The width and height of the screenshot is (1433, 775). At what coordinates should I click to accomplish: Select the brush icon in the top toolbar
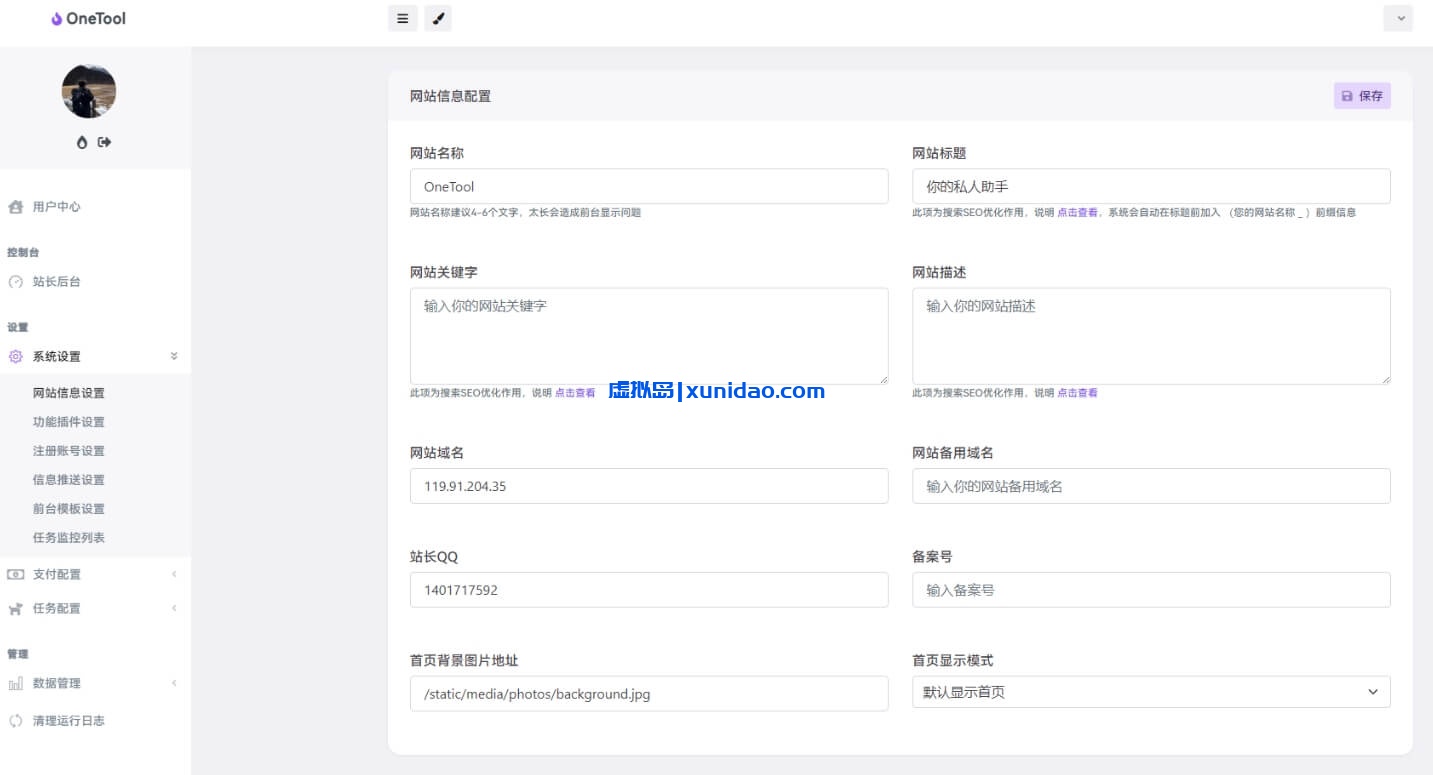pyautogui.click(x=438, y=18)
